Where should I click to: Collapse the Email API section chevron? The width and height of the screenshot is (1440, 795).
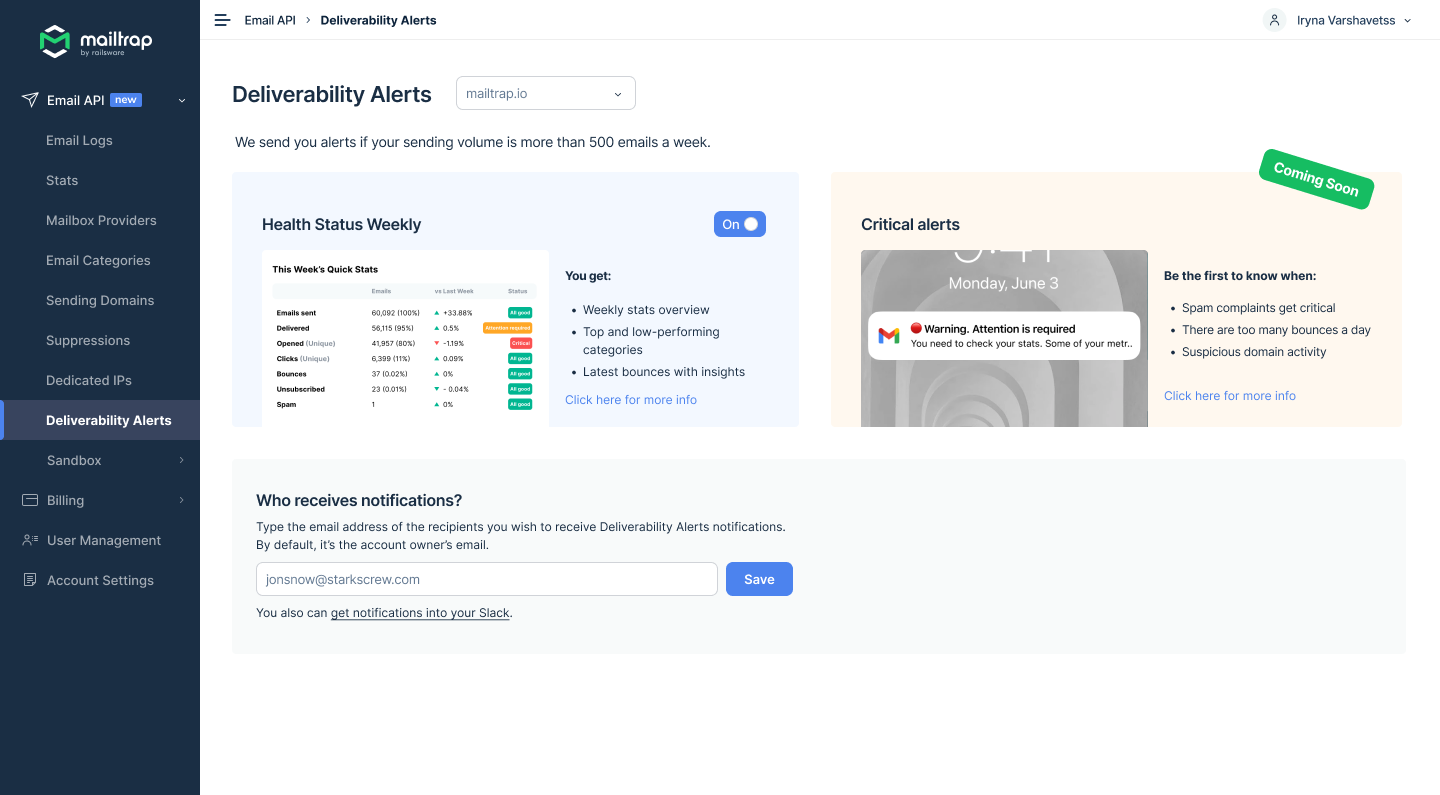tap(182, 100)
